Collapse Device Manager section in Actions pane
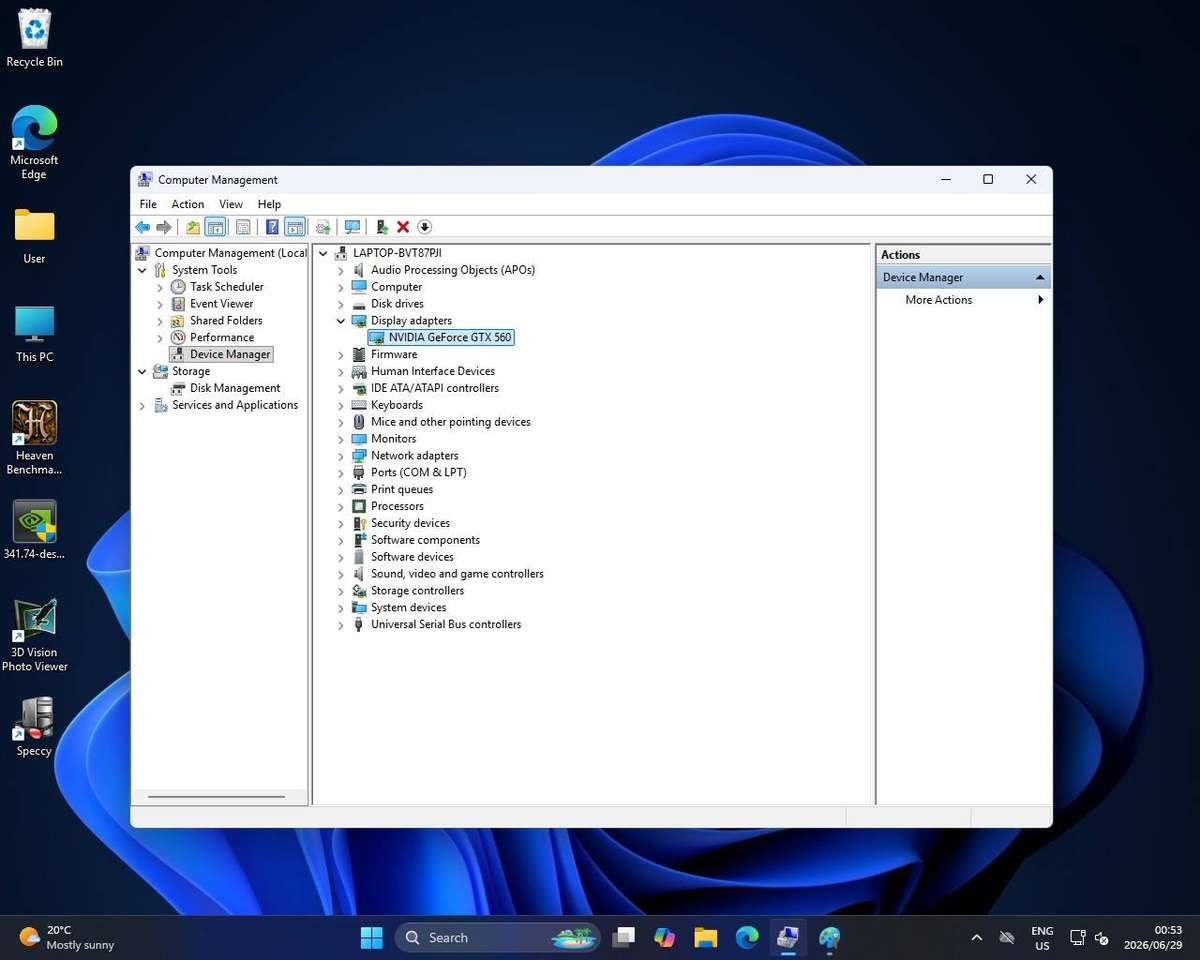This screenshot has width=1200, height=960. point(1040,277)
